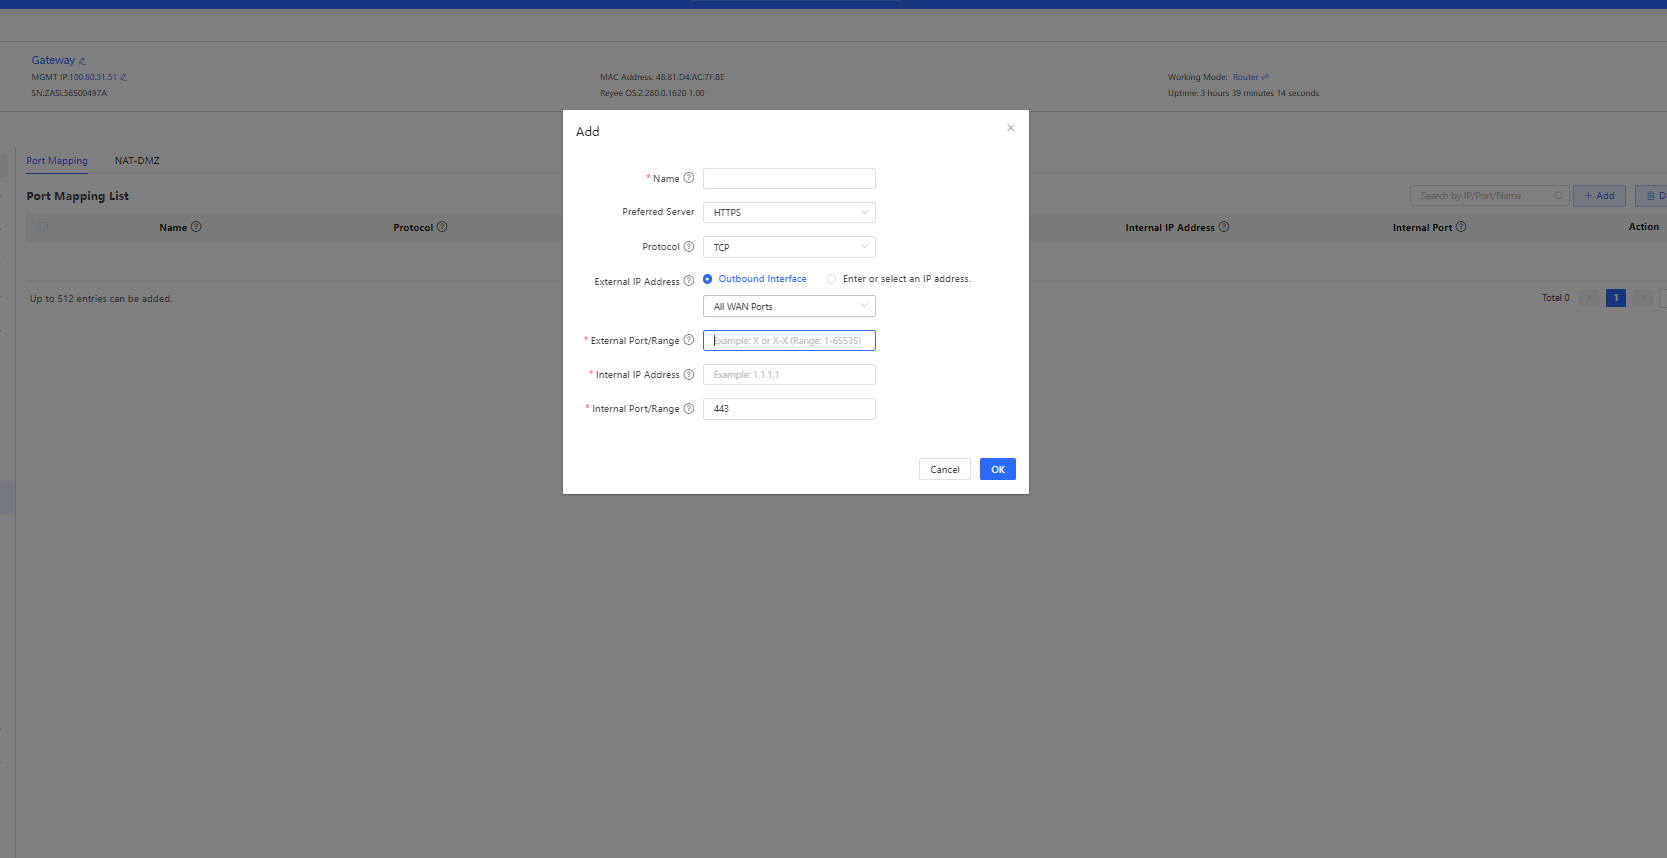Close the Add dialog with X
This screenshot has width=1667, height=858.
1010,128
